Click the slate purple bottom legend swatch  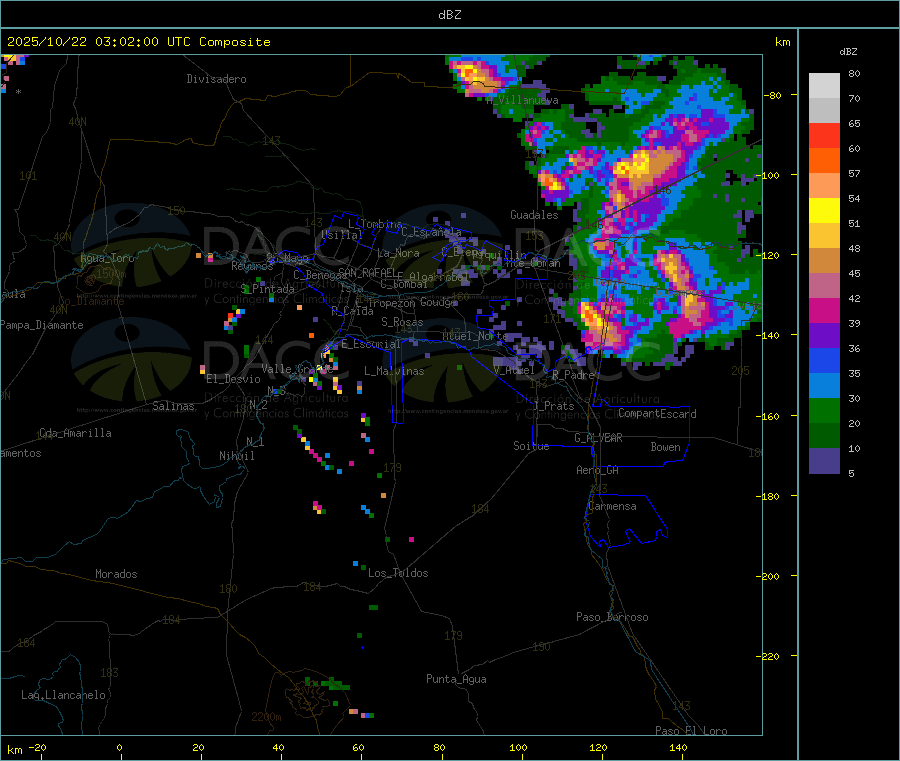point(824,461)
